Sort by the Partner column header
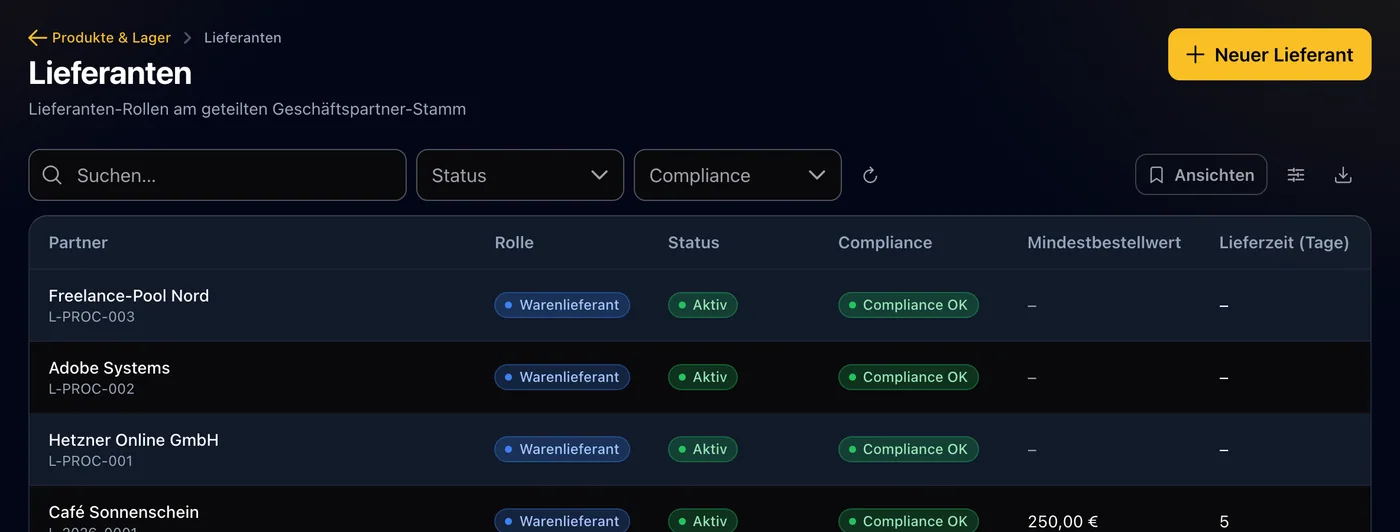1400x532 pixels. tap(78, 243)
